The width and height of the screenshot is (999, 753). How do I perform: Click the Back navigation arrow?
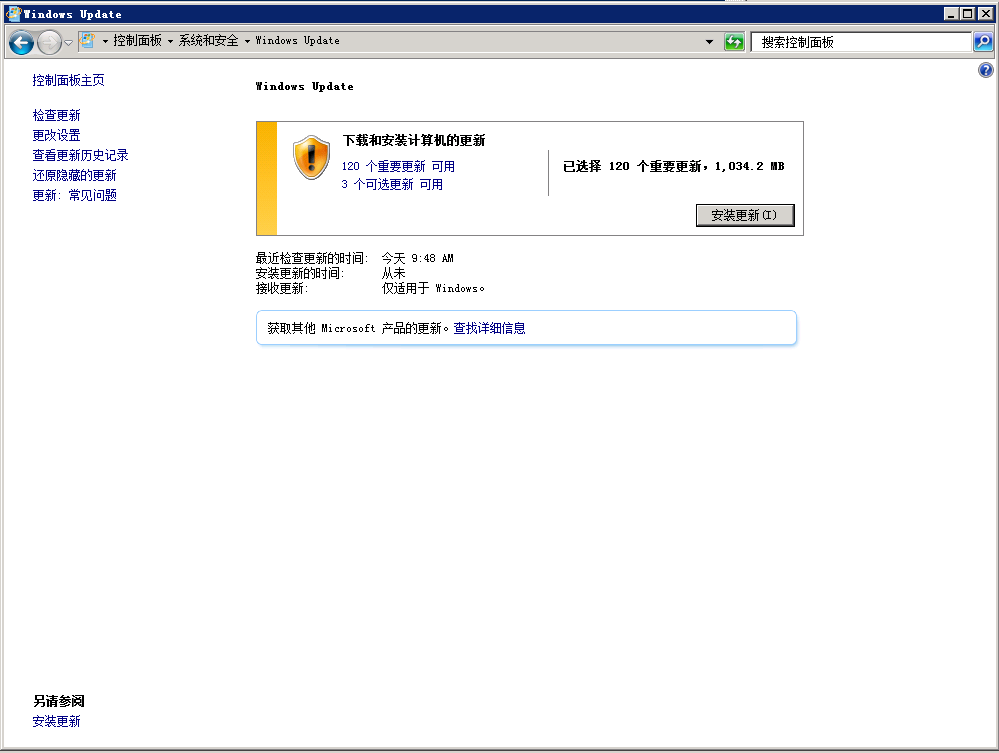coord(21,43)
